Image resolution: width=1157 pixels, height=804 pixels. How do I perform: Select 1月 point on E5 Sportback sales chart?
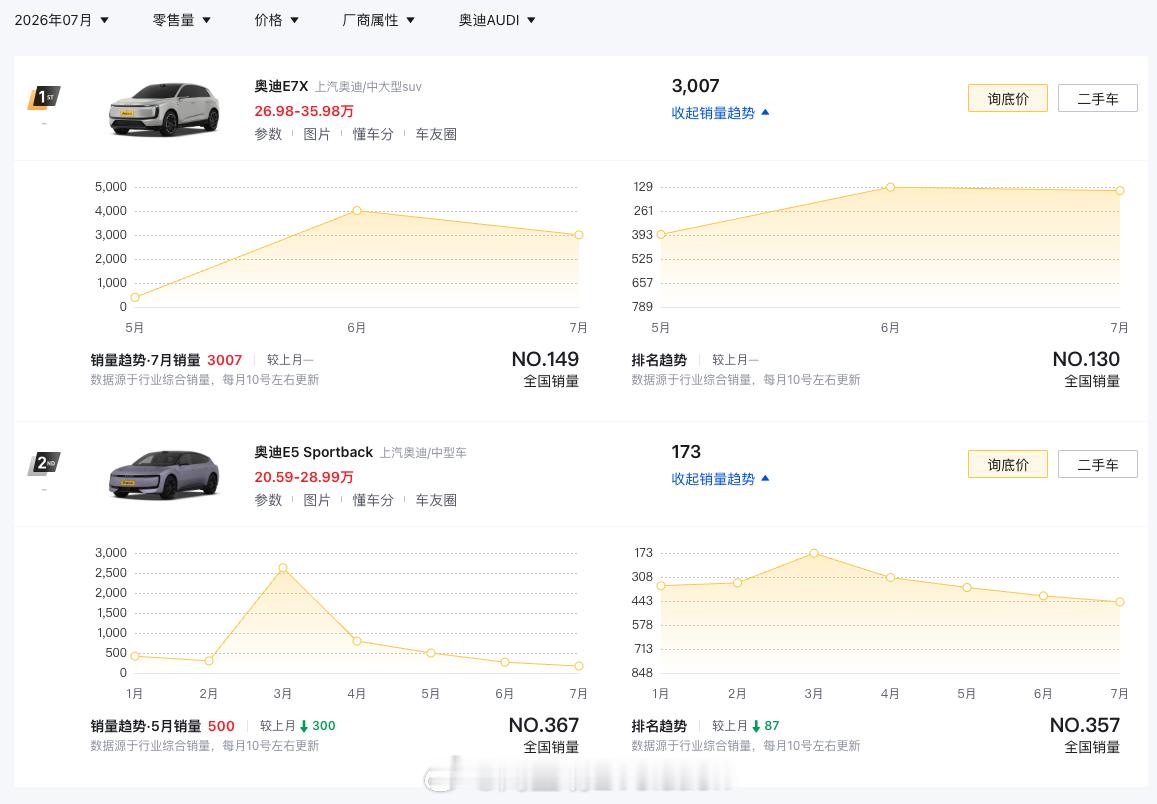pyautogui.click(x=134, y=656)
